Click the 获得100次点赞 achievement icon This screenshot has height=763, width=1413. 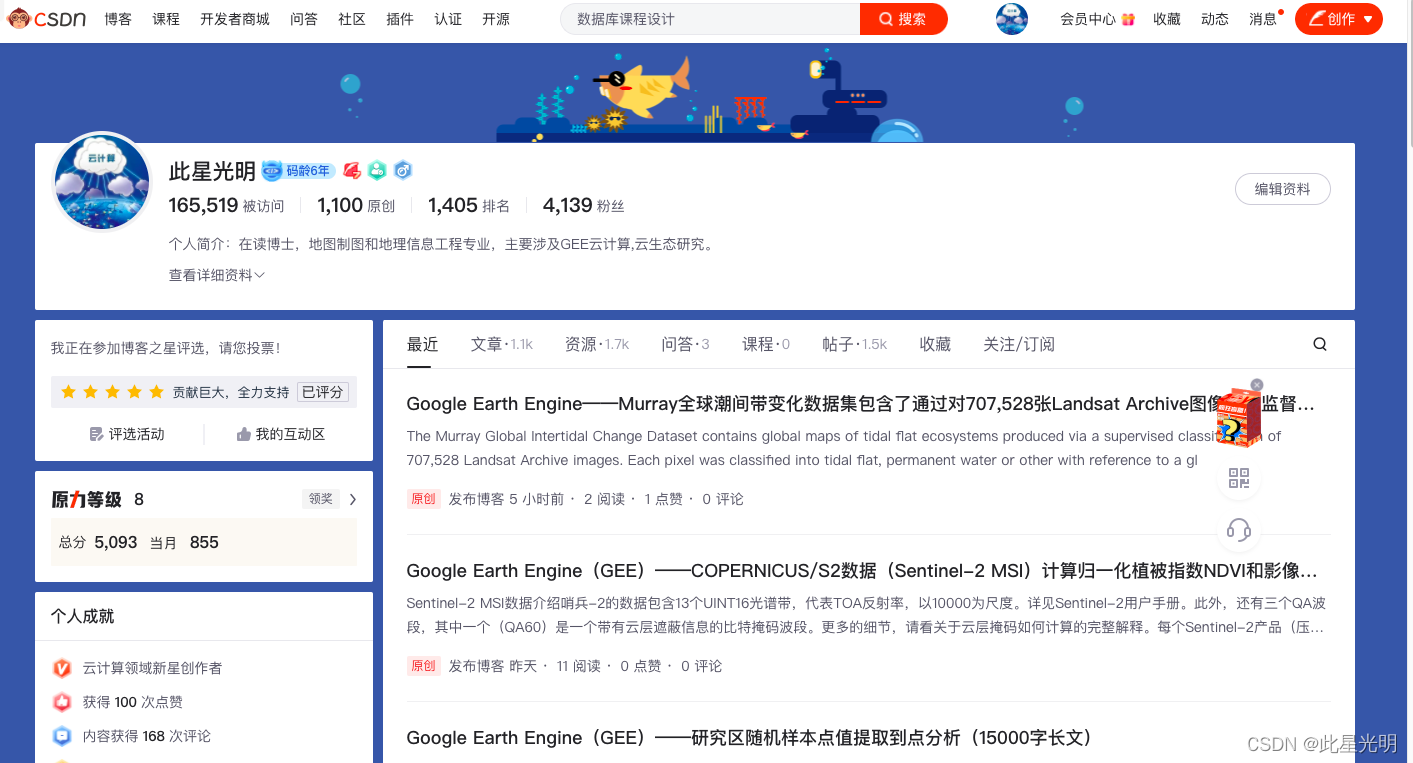(62, 702)
